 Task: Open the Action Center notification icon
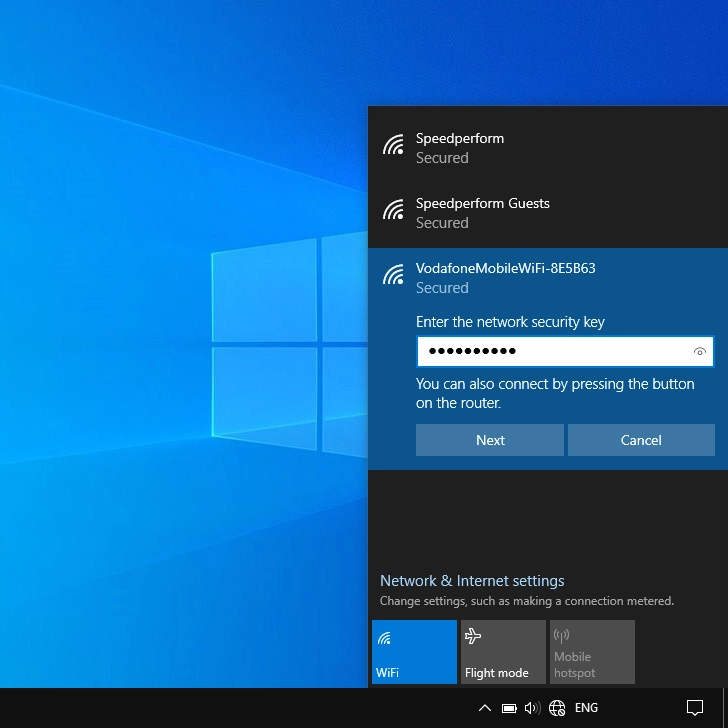695,708
